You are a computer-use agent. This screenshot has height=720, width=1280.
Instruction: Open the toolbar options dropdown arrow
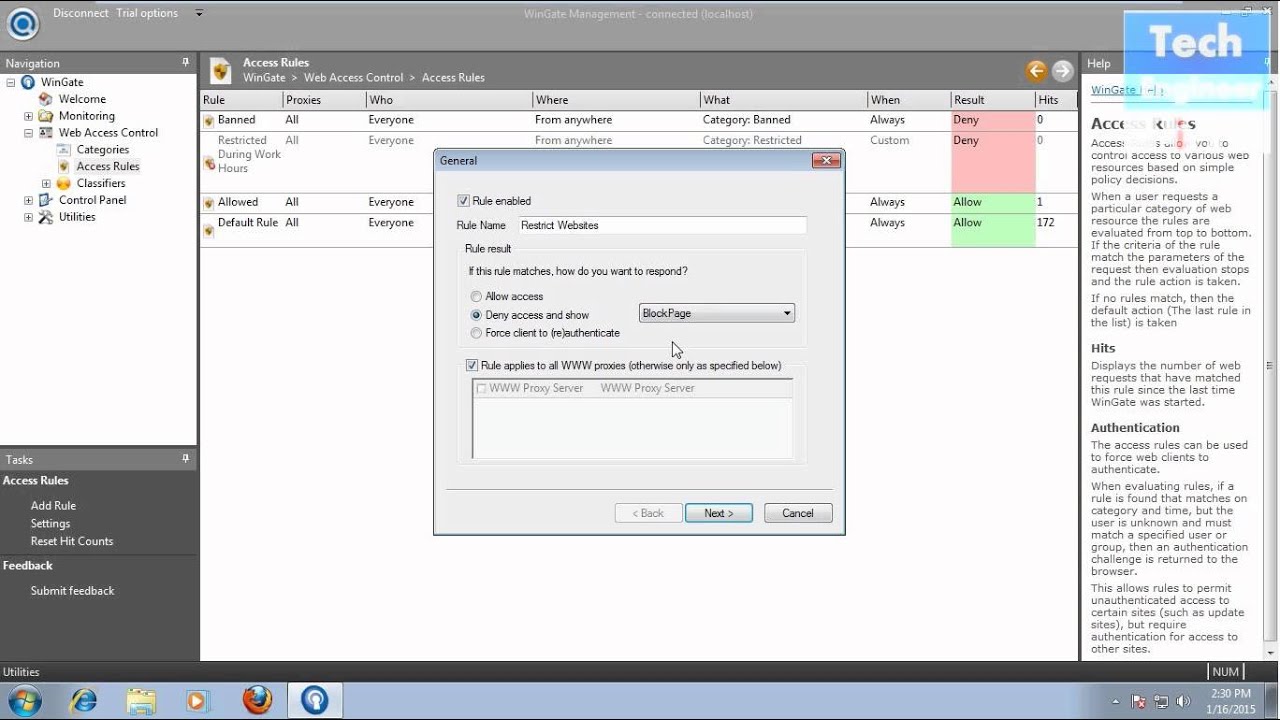(x=199, y=13)
